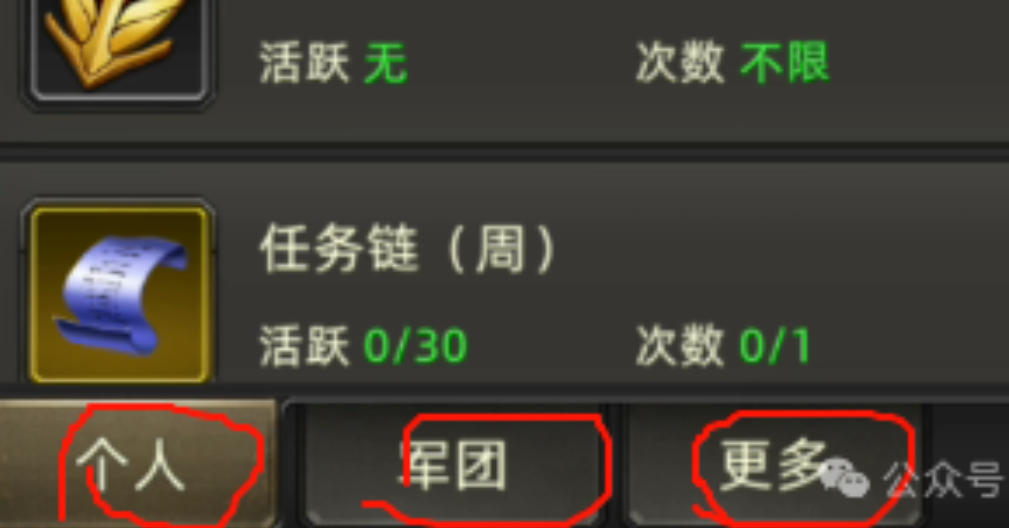Click 活跃 label next to 0/30
The width and height of the screenshot is (1009, 528).
305,346
